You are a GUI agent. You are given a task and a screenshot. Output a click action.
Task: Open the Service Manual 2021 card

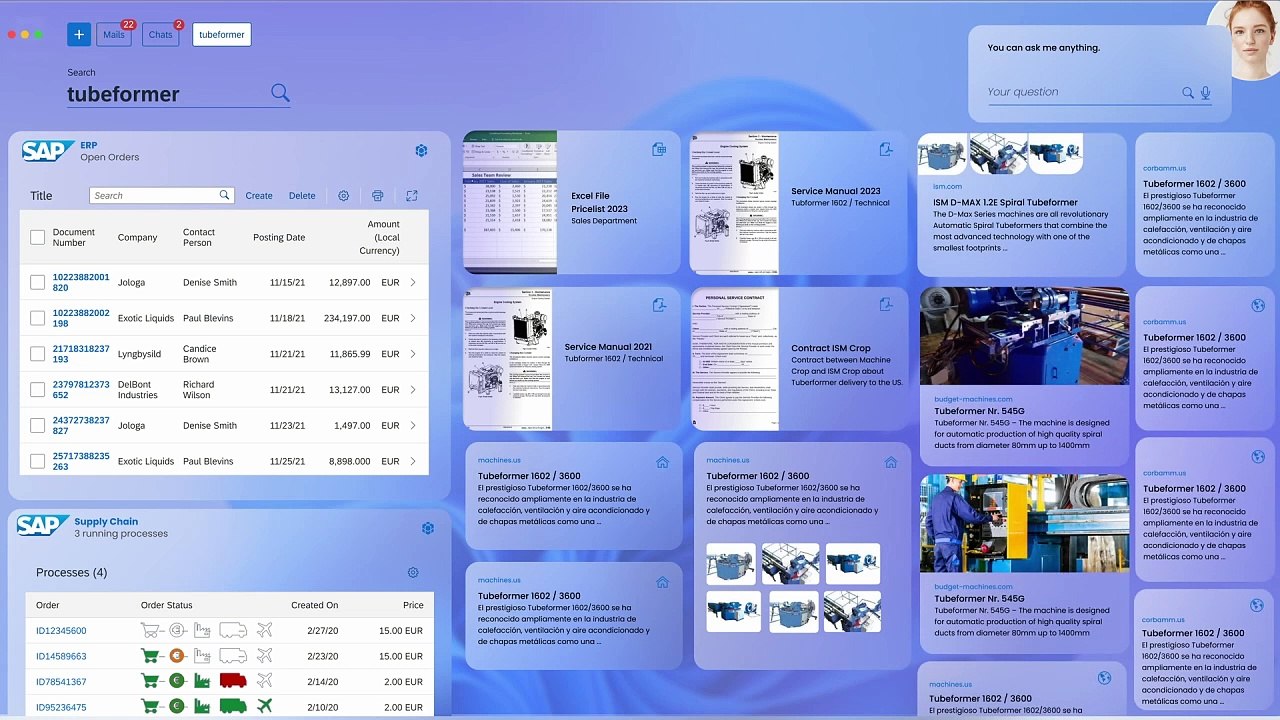coord(572,359)
